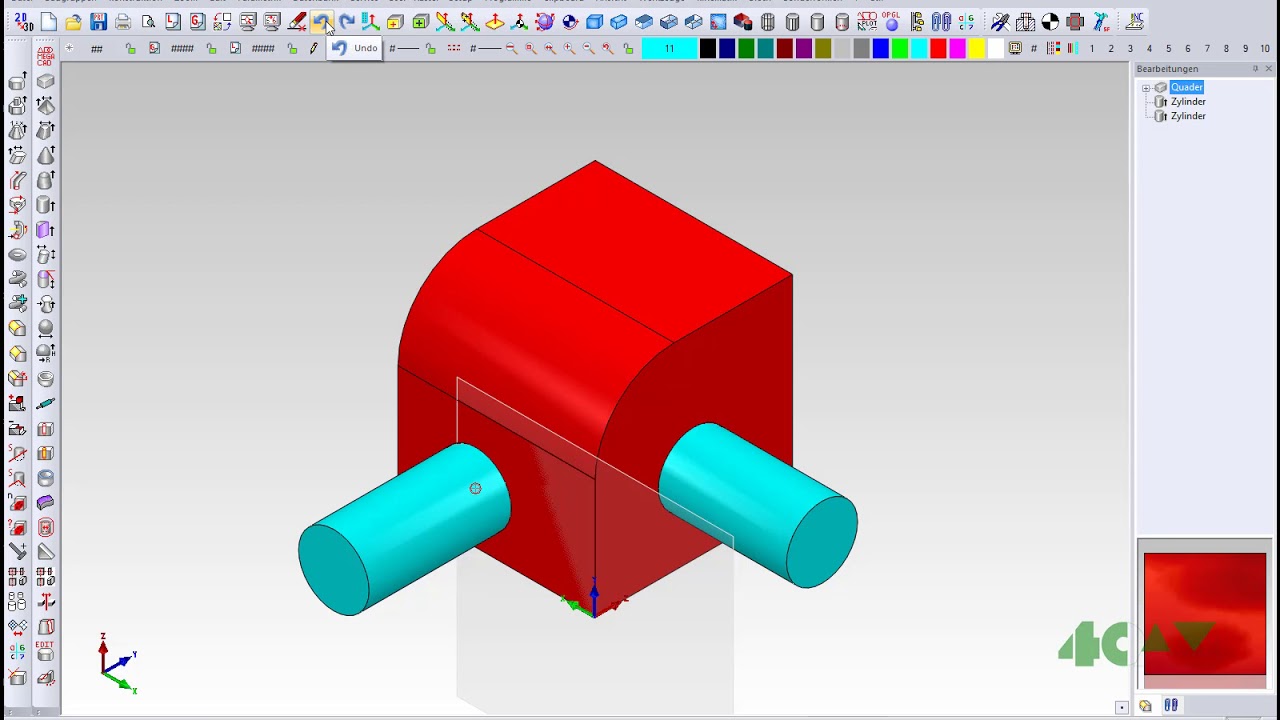
Task: Click the double paperclip icon
Action: [x=941, y=22]
